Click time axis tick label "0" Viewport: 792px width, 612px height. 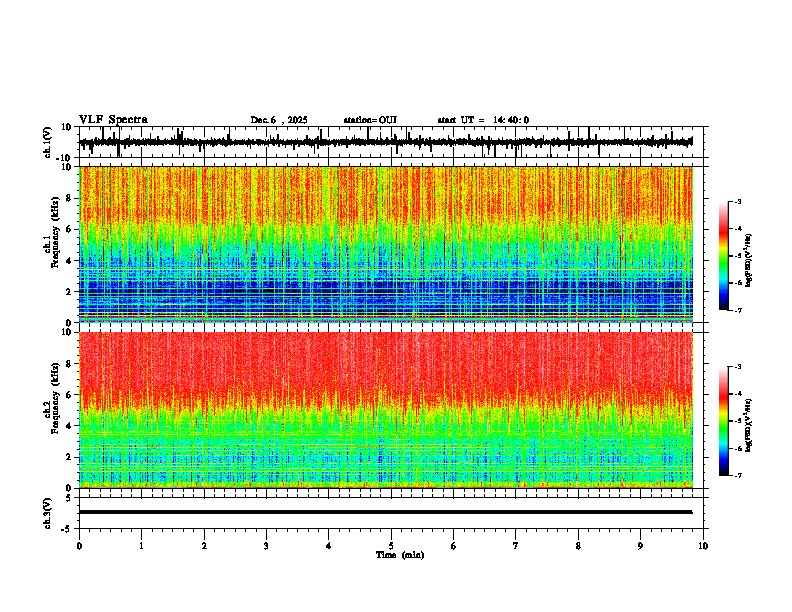tap(79, 546)
